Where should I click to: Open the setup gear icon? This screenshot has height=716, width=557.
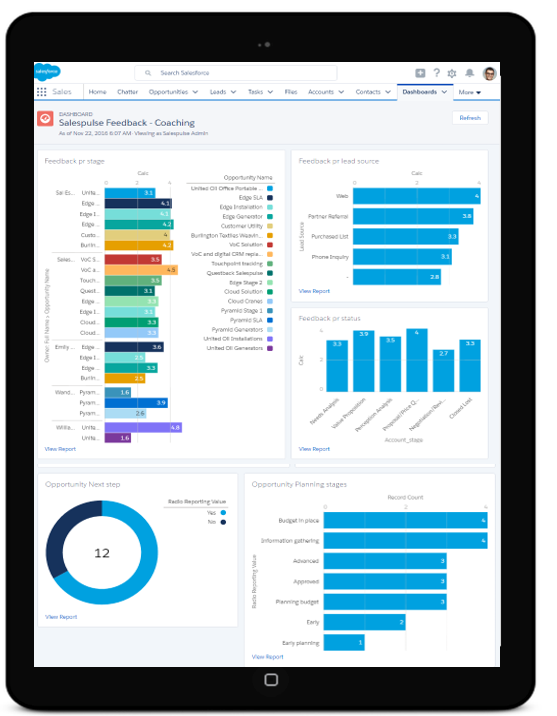pos(452,73)
